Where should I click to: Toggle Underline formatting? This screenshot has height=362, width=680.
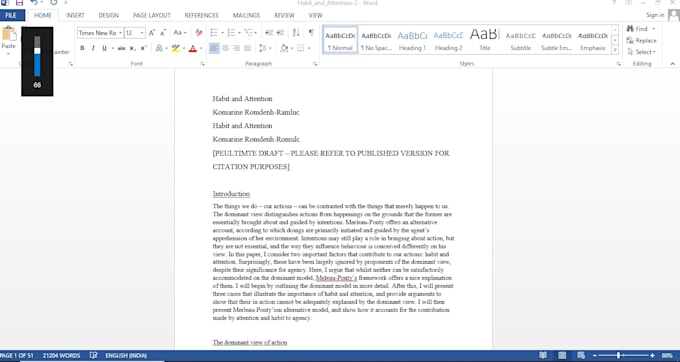[104, 48]
